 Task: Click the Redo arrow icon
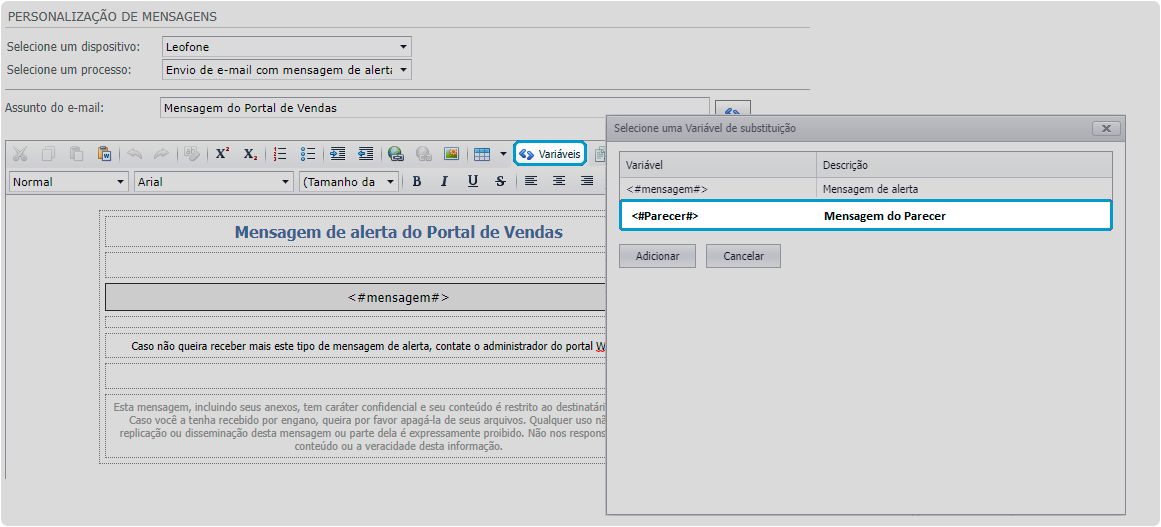(161, 154)
